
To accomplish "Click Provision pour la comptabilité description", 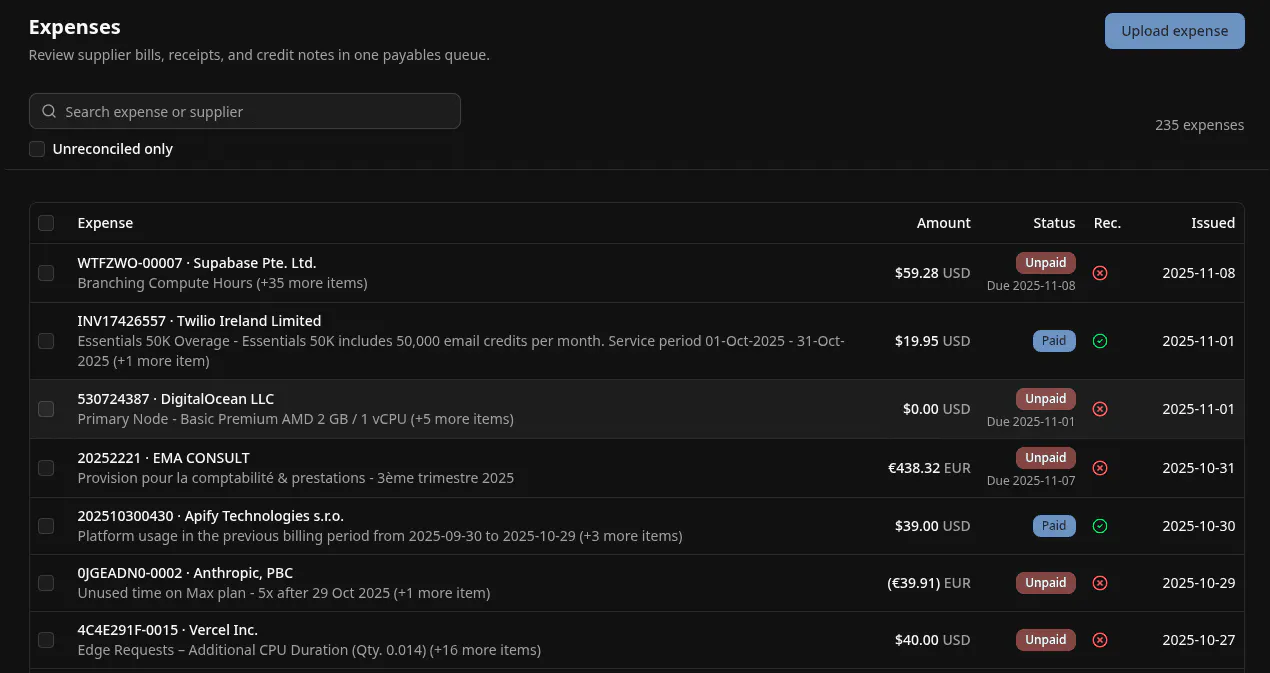I will 295,478.
